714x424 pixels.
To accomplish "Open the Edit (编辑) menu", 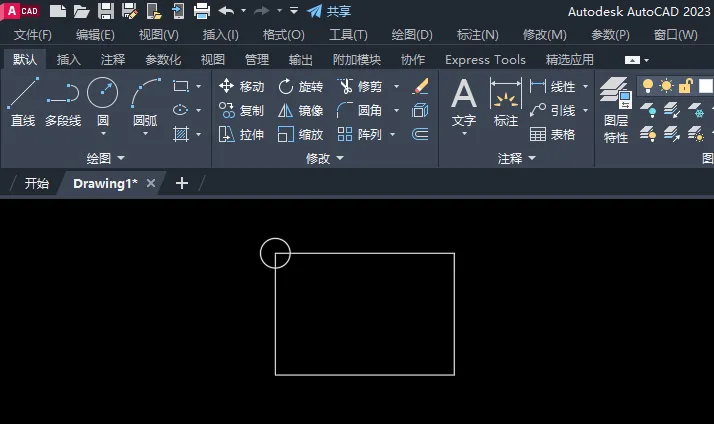I will [95, 35].
